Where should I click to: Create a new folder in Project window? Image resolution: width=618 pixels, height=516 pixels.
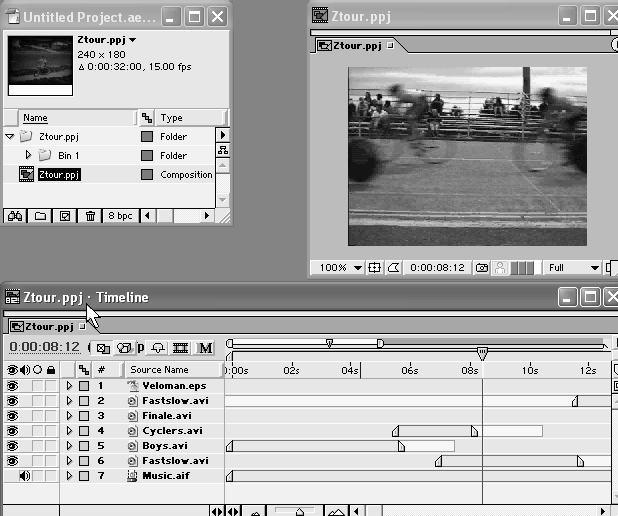point(41,215)
